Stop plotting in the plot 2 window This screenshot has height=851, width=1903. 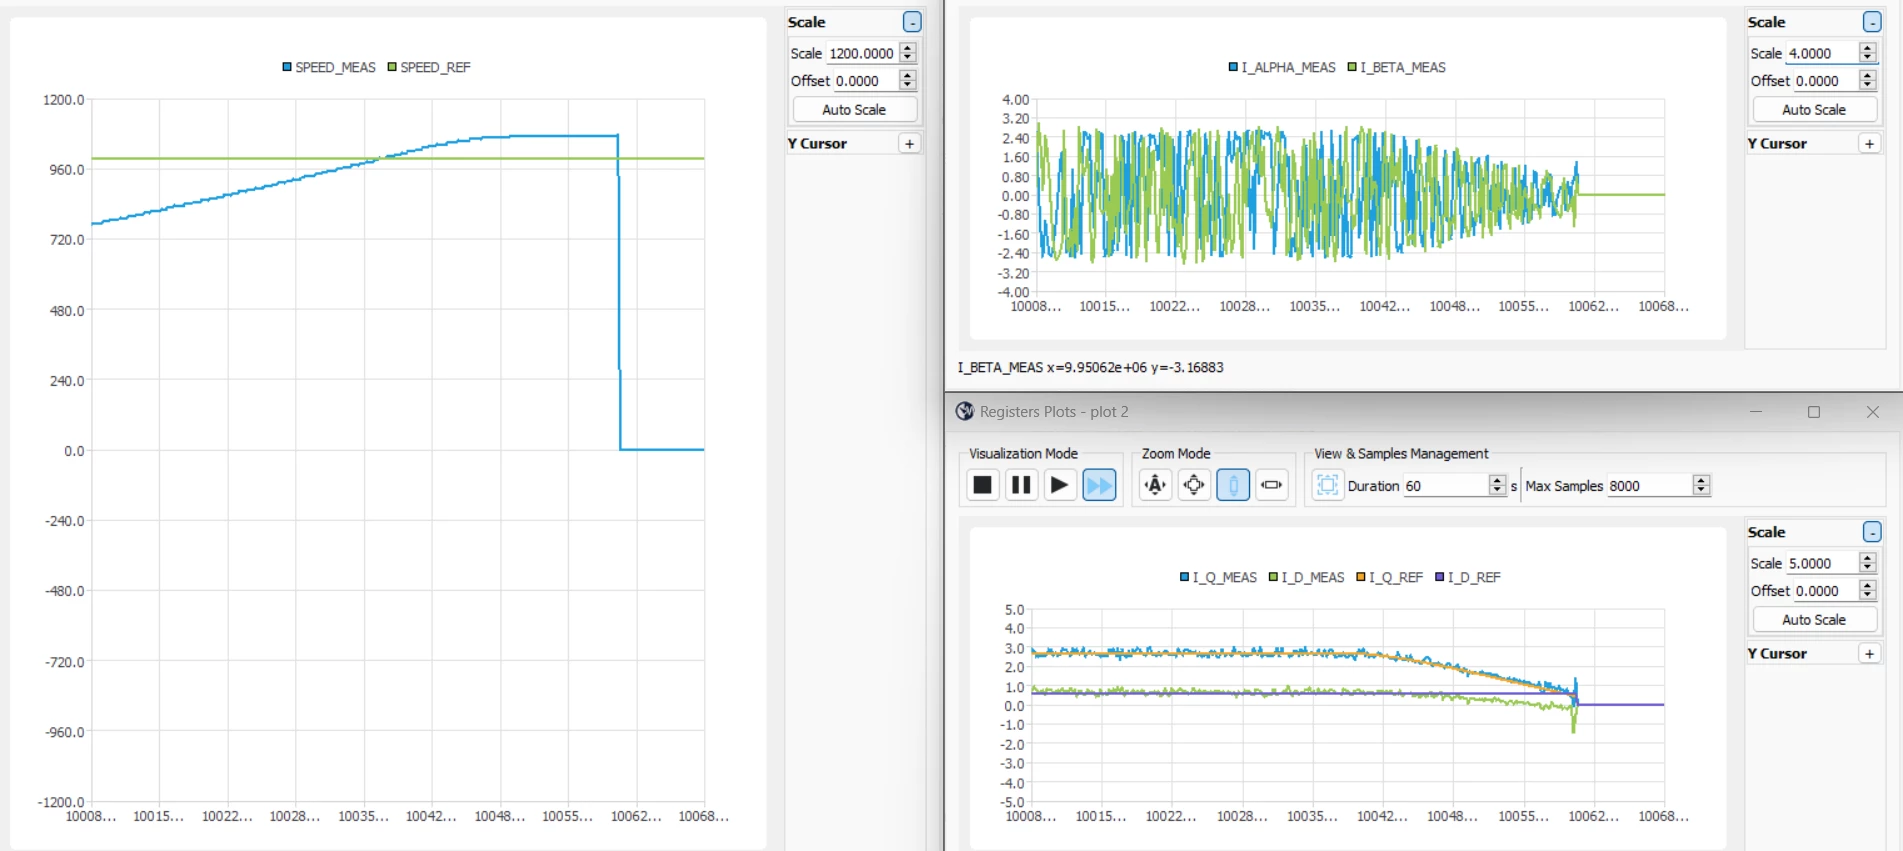click(983, 485)
